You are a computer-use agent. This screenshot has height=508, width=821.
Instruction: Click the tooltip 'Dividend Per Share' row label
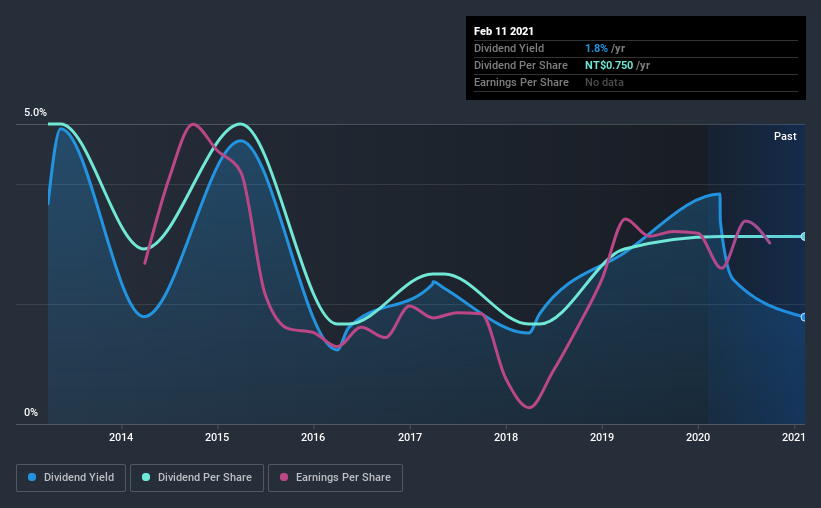pyautogui.click(x=520, y=65)
